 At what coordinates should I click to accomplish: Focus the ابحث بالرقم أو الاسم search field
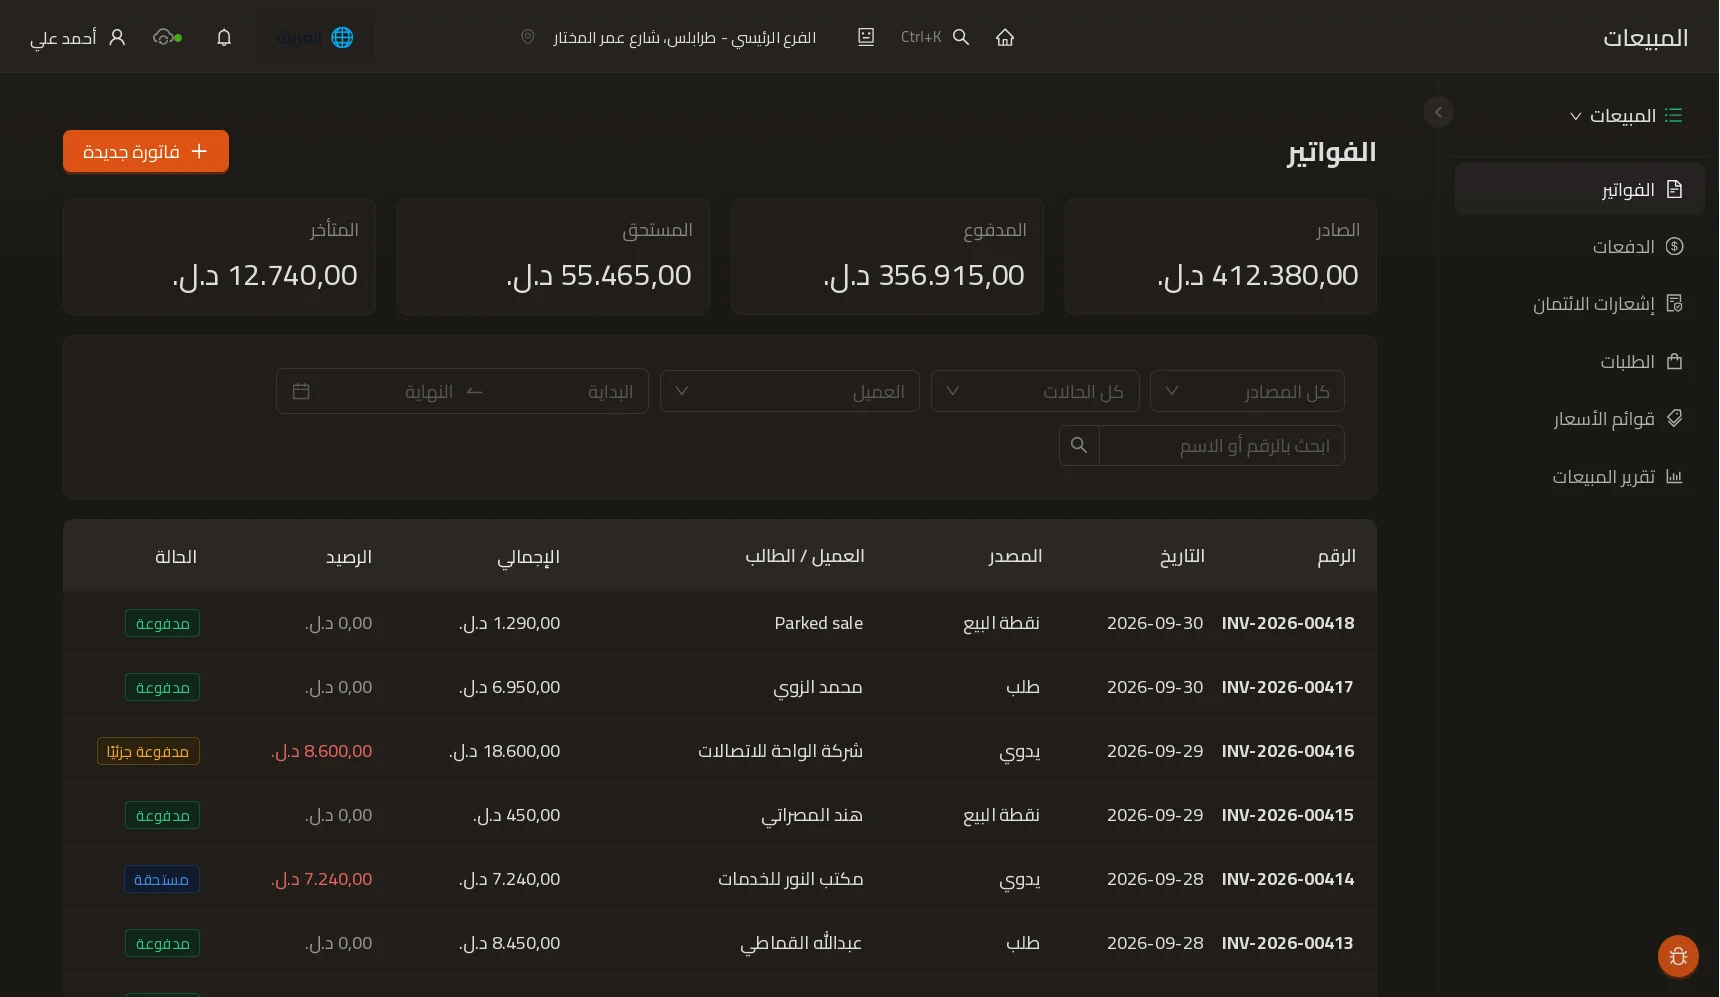[1221, 445]
